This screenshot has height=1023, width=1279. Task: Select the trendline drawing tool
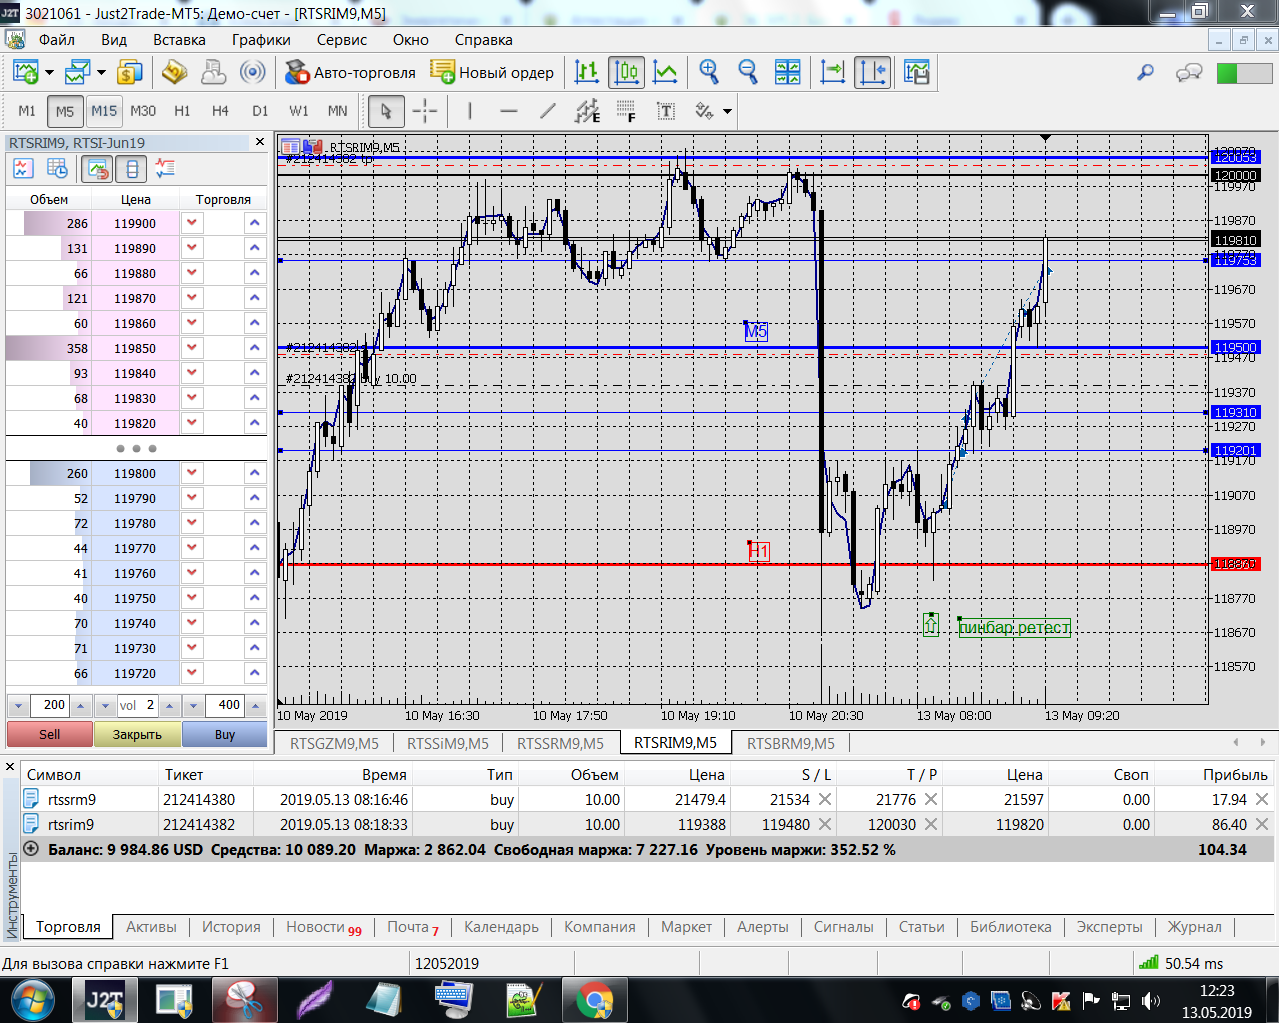[x=547, y=111]
